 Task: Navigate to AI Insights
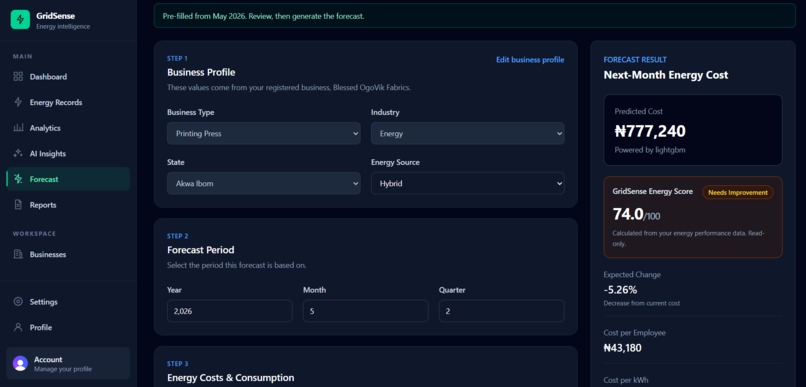[x=68, y=154]
